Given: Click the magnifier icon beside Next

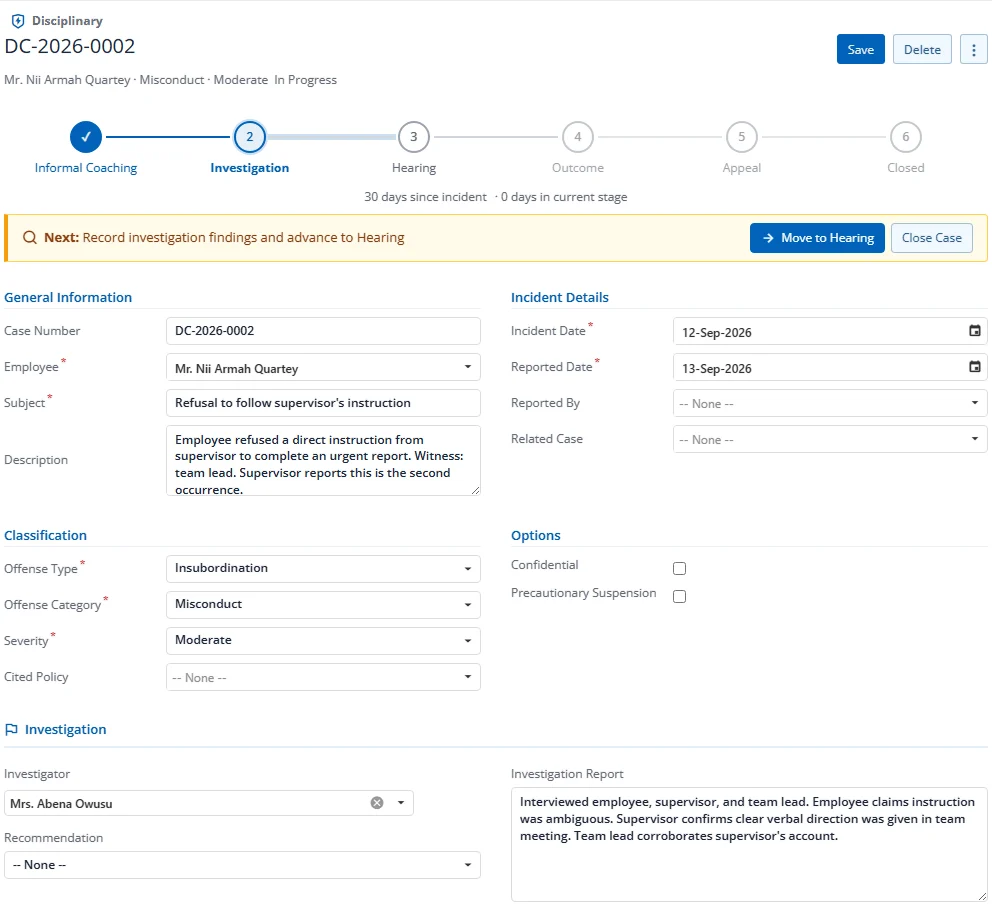Looking at the screenshot, I should pyautogui.click(x=30, y=238).
